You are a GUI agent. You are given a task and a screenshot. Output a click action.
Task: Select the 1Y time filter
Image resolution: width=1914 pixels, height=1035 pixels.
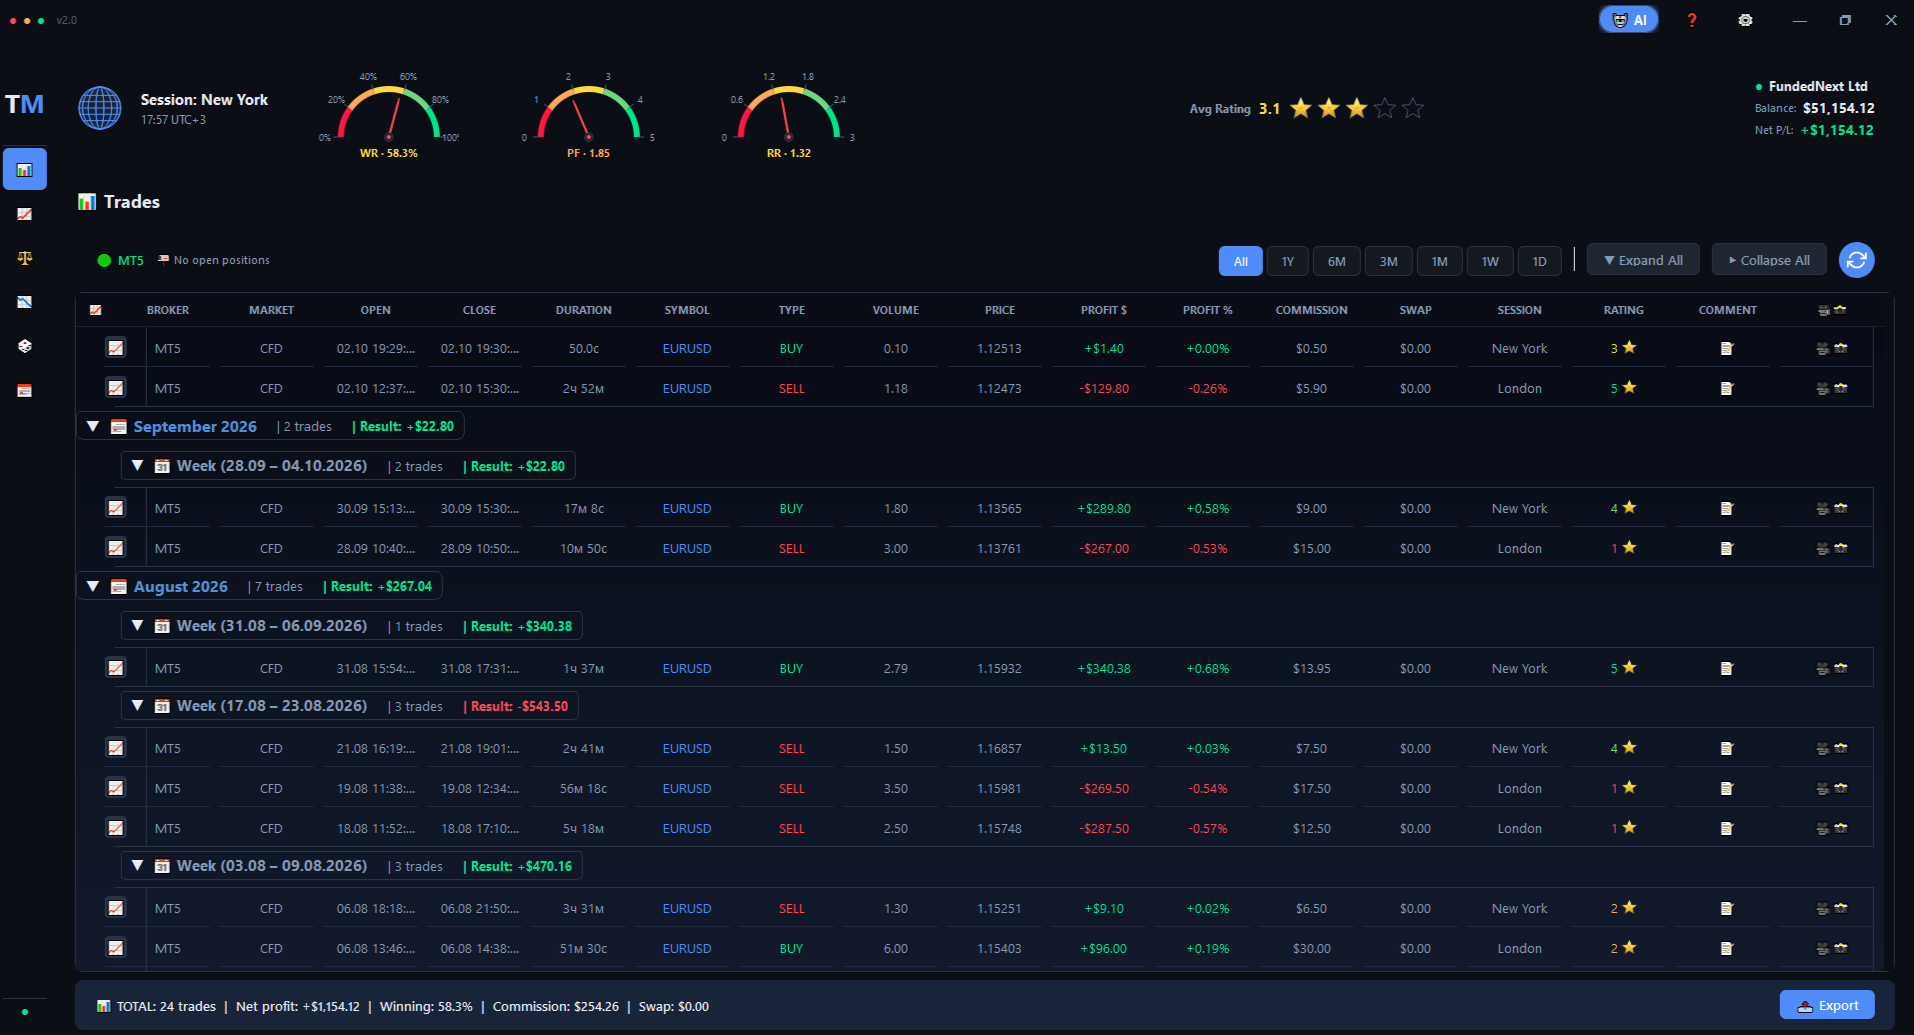coord(1288,261)
